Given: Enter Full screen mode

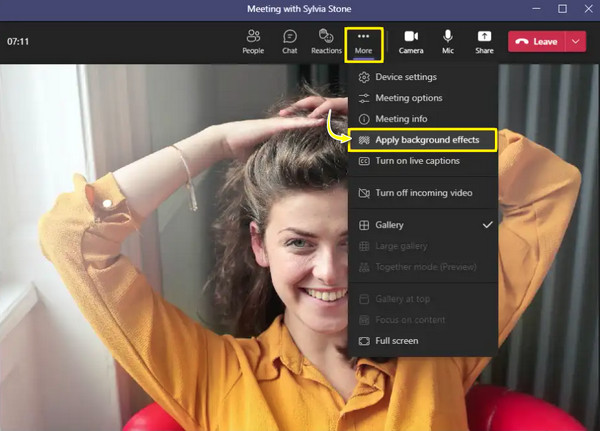Looking at the screenshot, I should coord(423,341).
